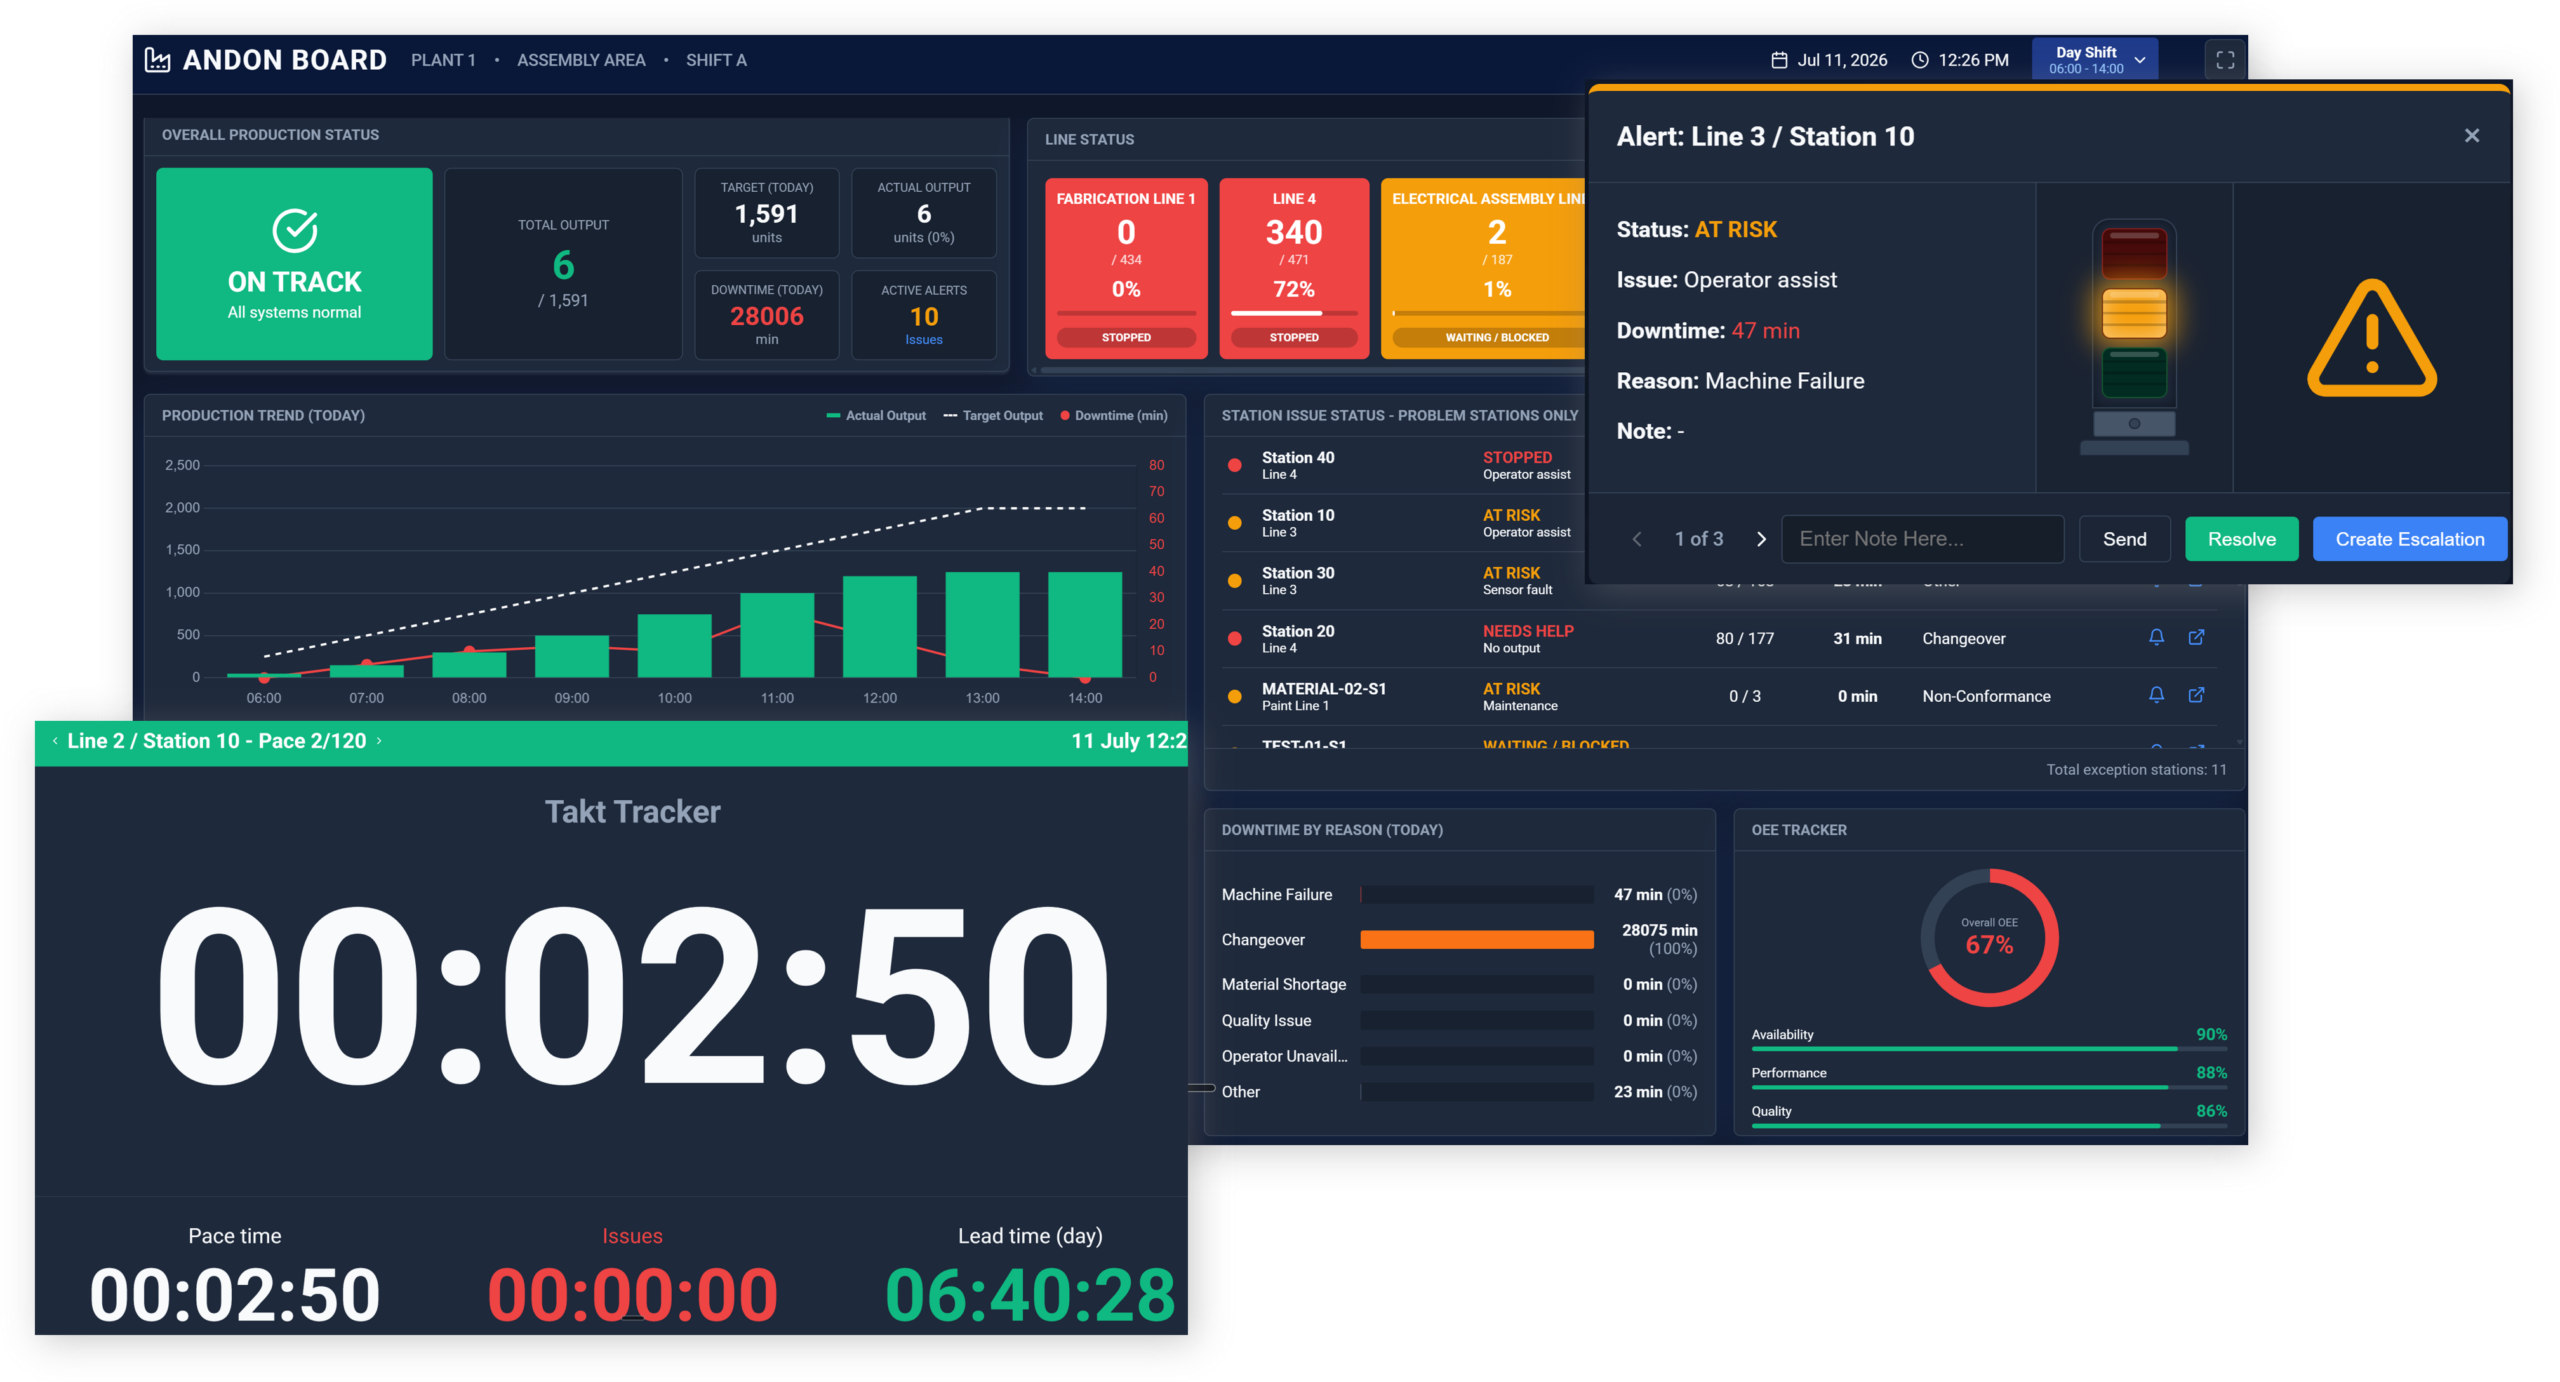Click the bell icon on MATERIAL-02-S1 row
This screenshot has height=1382, width=2560.
2156,695
